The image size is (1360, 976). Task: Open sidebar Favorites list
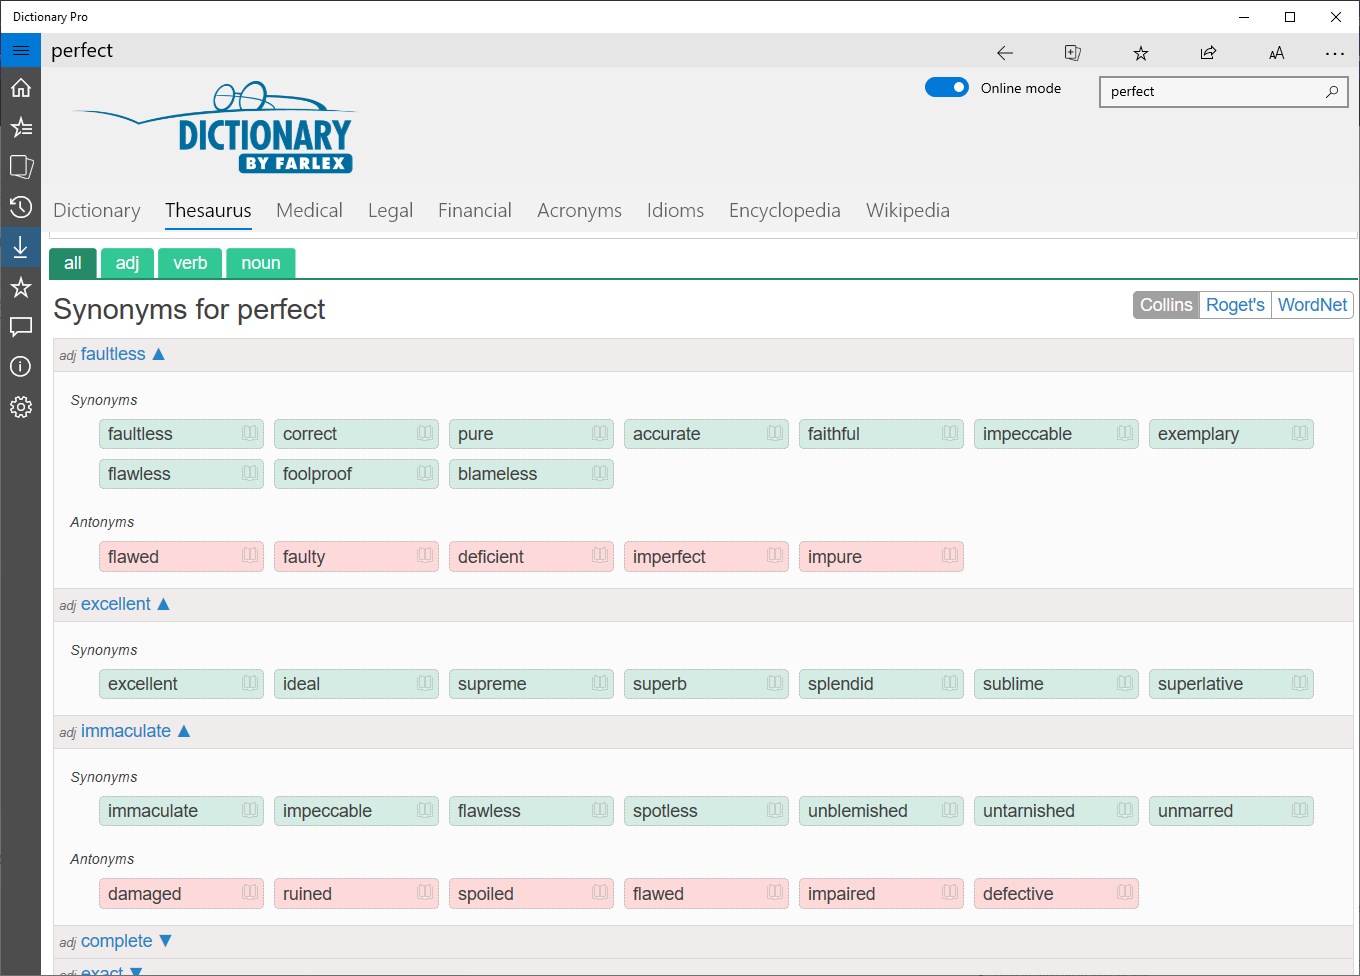(x=21, y=287)
